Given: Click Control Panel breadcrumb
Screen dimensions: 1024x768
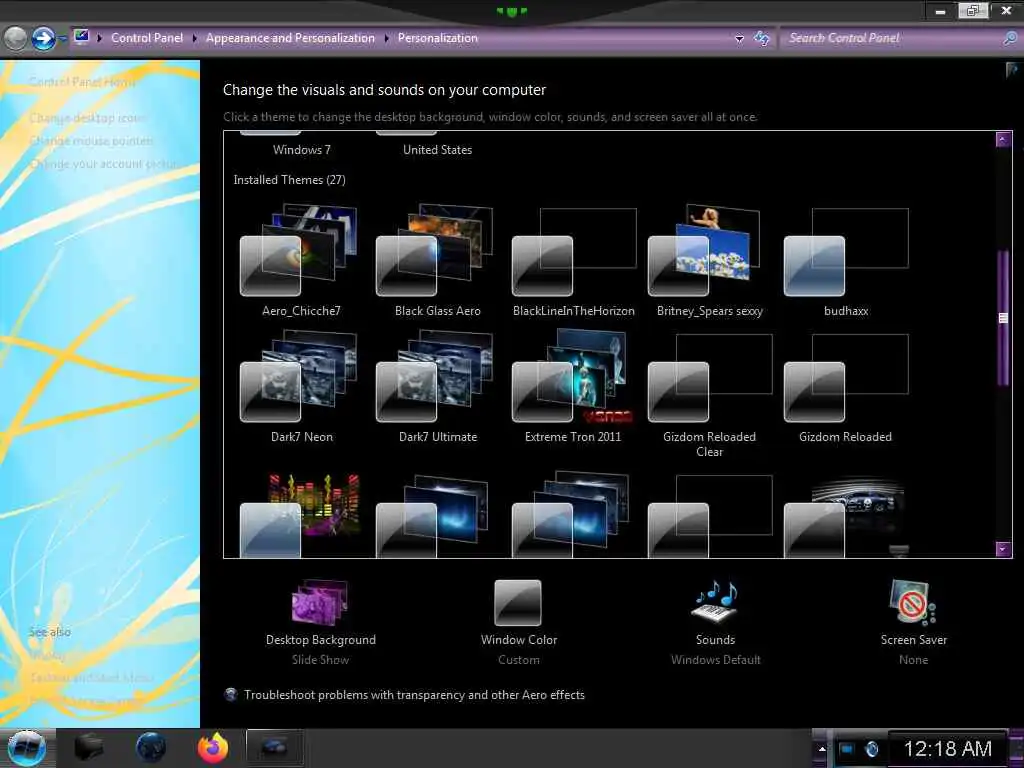Looking at the screenshot, I should tap(147, 38).
